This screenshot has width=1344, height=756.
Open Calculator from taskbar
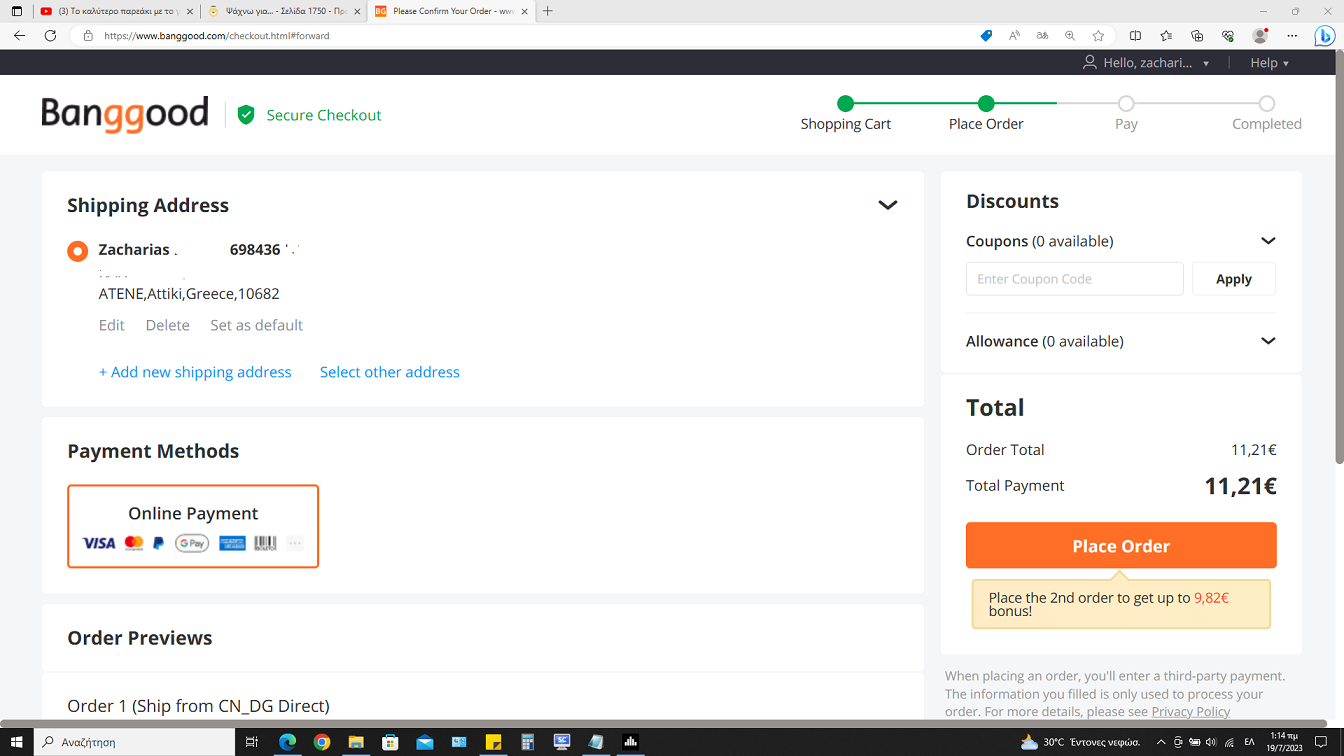(528, 742)
